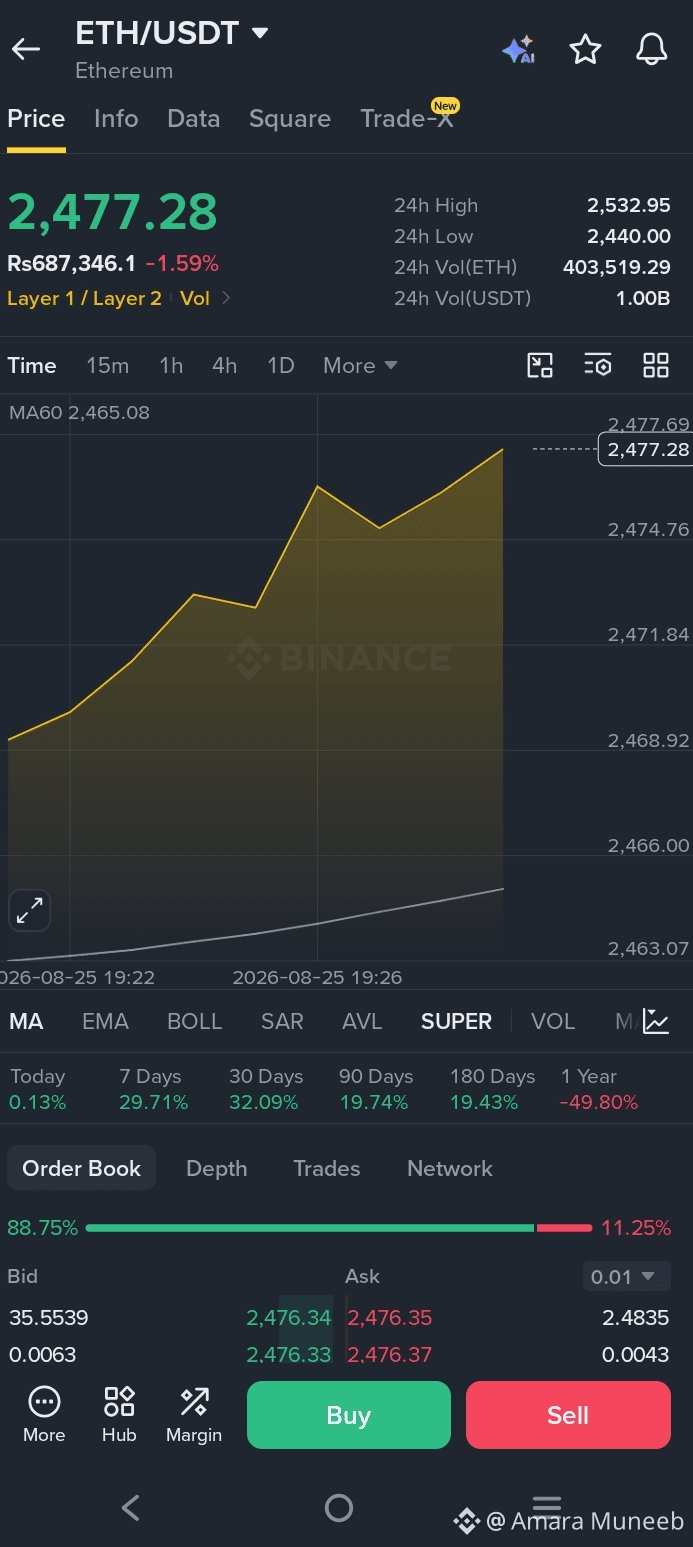Switch to the Depth tab
Screen dimensions: 693x1547
[x=216, y=1168]
